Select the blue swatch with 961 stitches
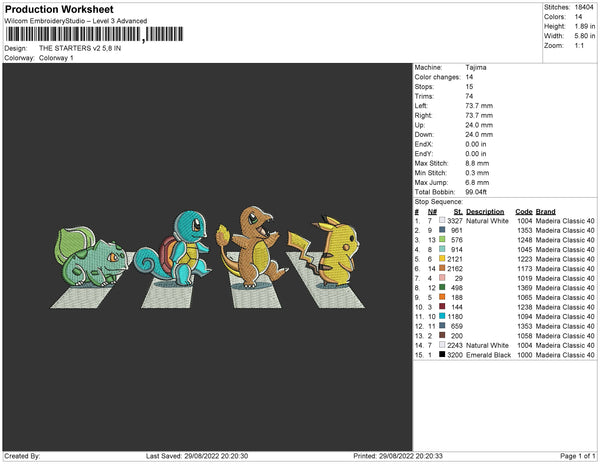600x464 pixels. point(442,230)
